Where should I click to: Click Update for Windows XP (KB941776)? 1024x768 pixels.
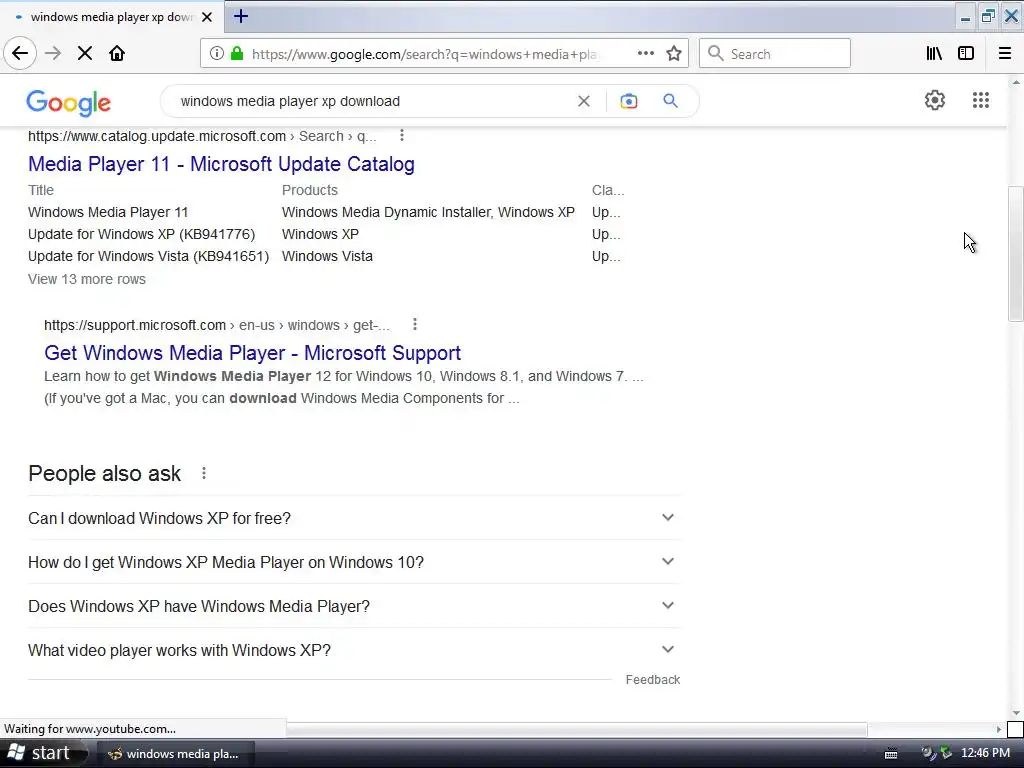point(142,234)
